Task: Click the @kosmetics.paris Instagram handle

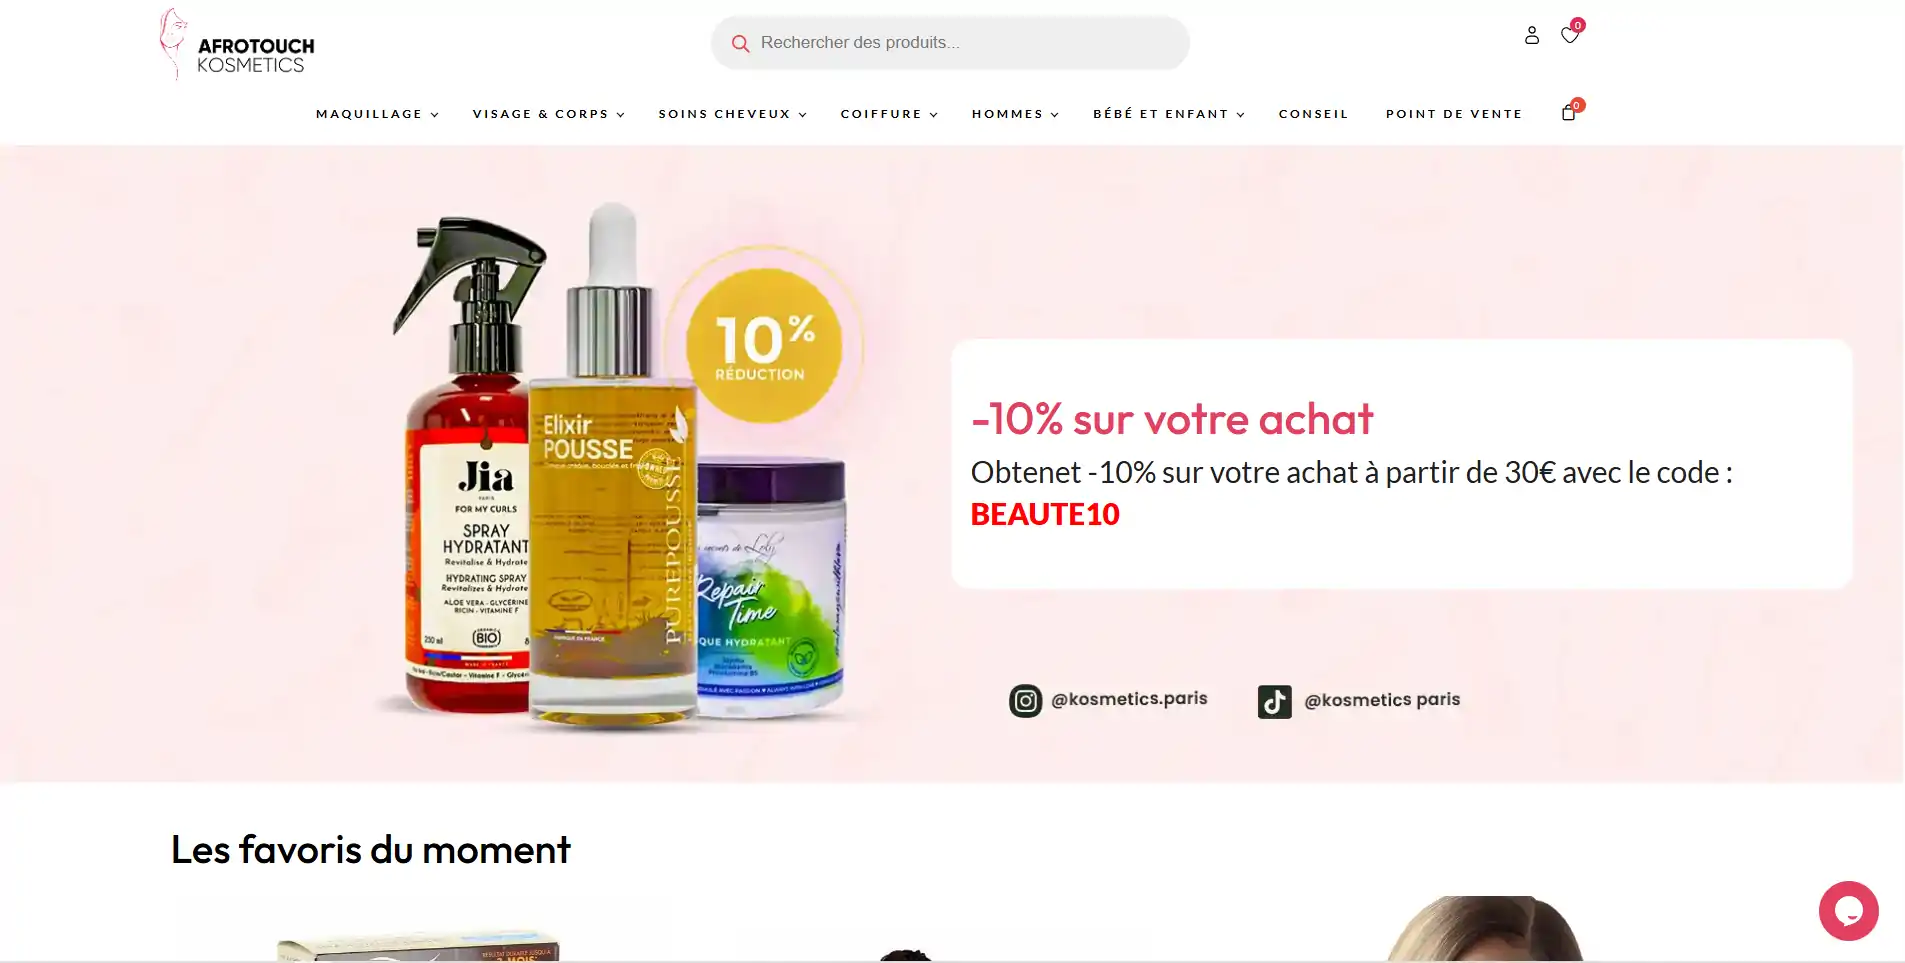Action: 1129,699
